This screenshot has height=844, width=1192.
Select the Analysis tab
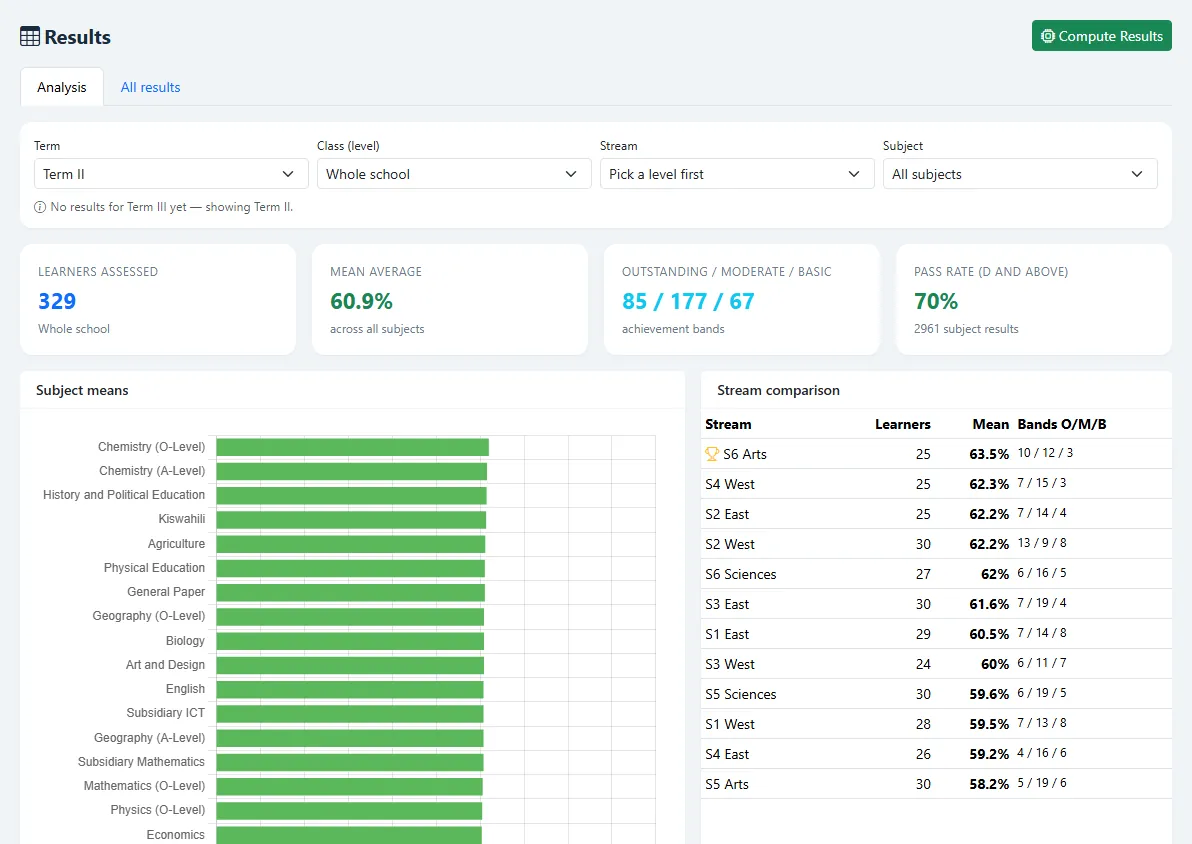[x=62, y=87]
